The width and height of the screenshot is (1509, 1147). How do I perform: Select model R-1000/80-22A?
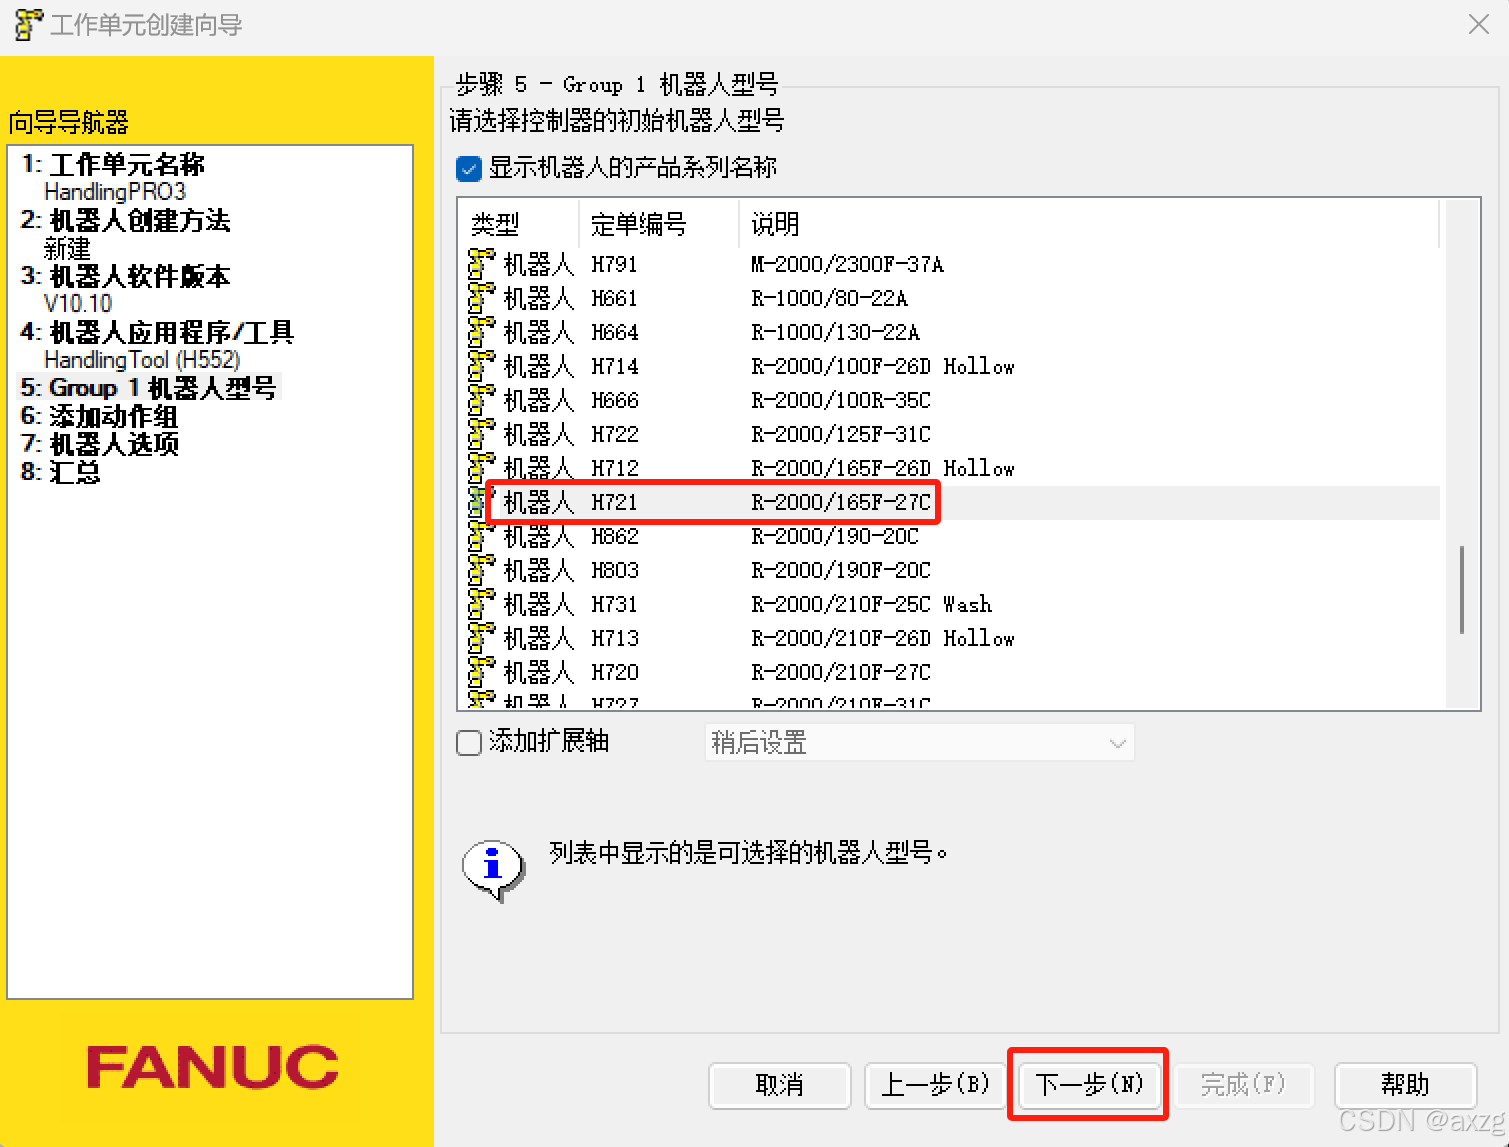[829, 298]
